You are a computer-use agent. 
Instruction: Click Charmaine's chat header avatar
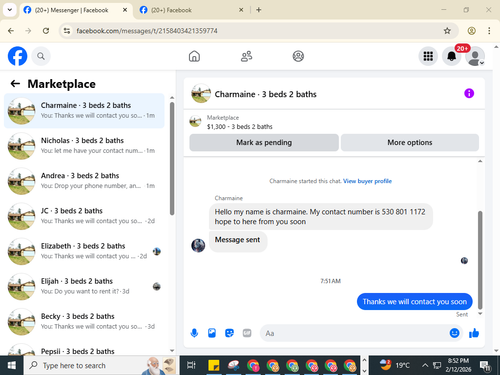pyautogui.click(x=201, y=94)
